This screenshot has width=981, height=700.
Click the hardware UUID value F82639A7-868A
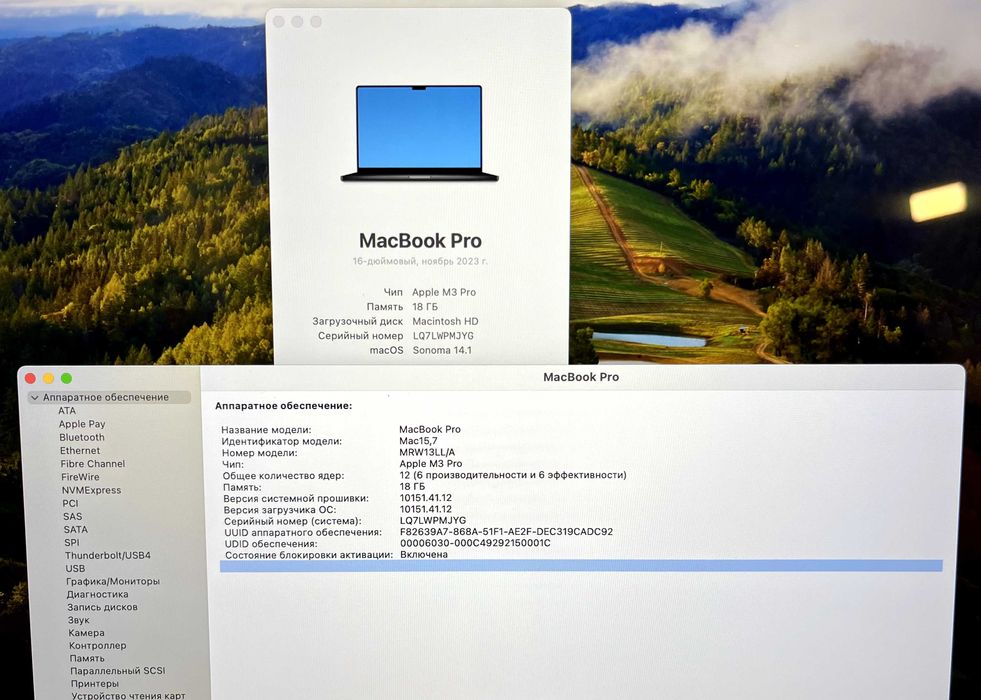(x=506, y=532)
